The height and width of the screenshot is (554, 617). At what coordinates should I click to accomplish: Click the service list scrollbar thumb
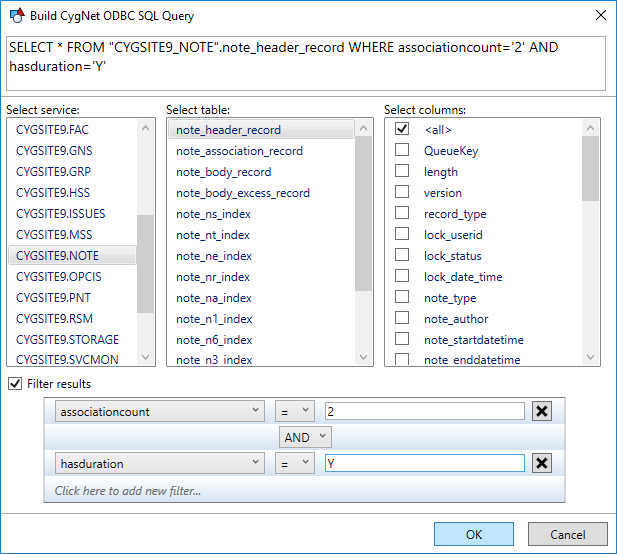(x=145, y=264)
